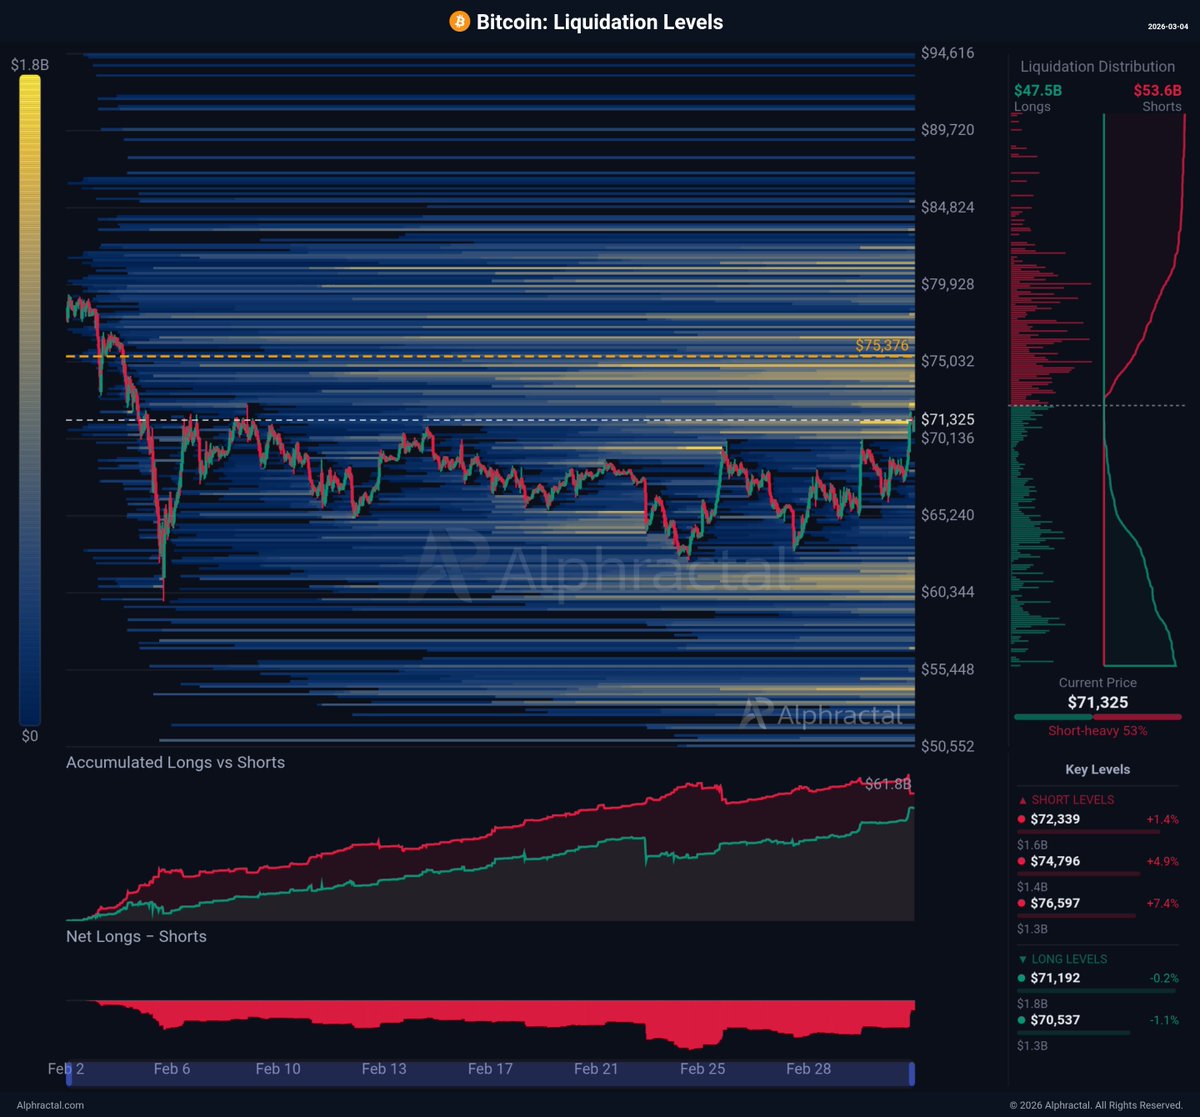
Task: Click the $1.8B color scale maximum label
Action: tap(29, 65)
